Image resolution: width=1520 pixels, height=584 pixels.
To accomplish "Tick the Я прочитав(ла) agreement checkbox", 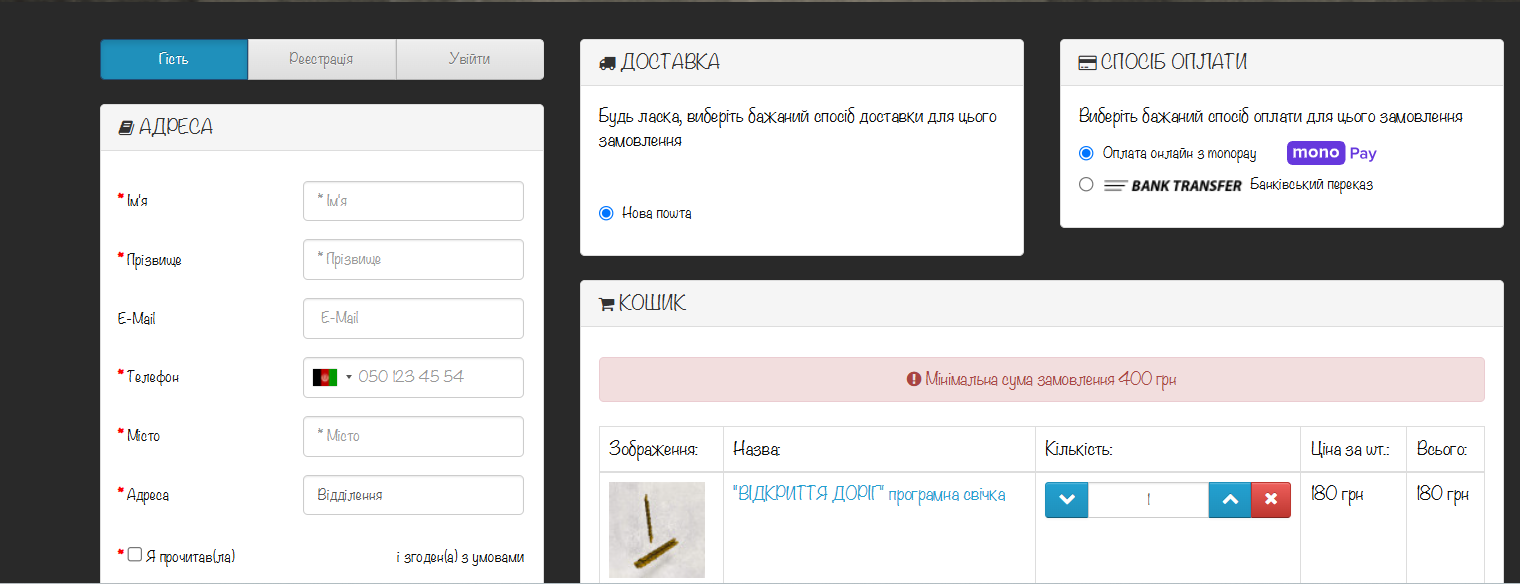I will point(135,555).
